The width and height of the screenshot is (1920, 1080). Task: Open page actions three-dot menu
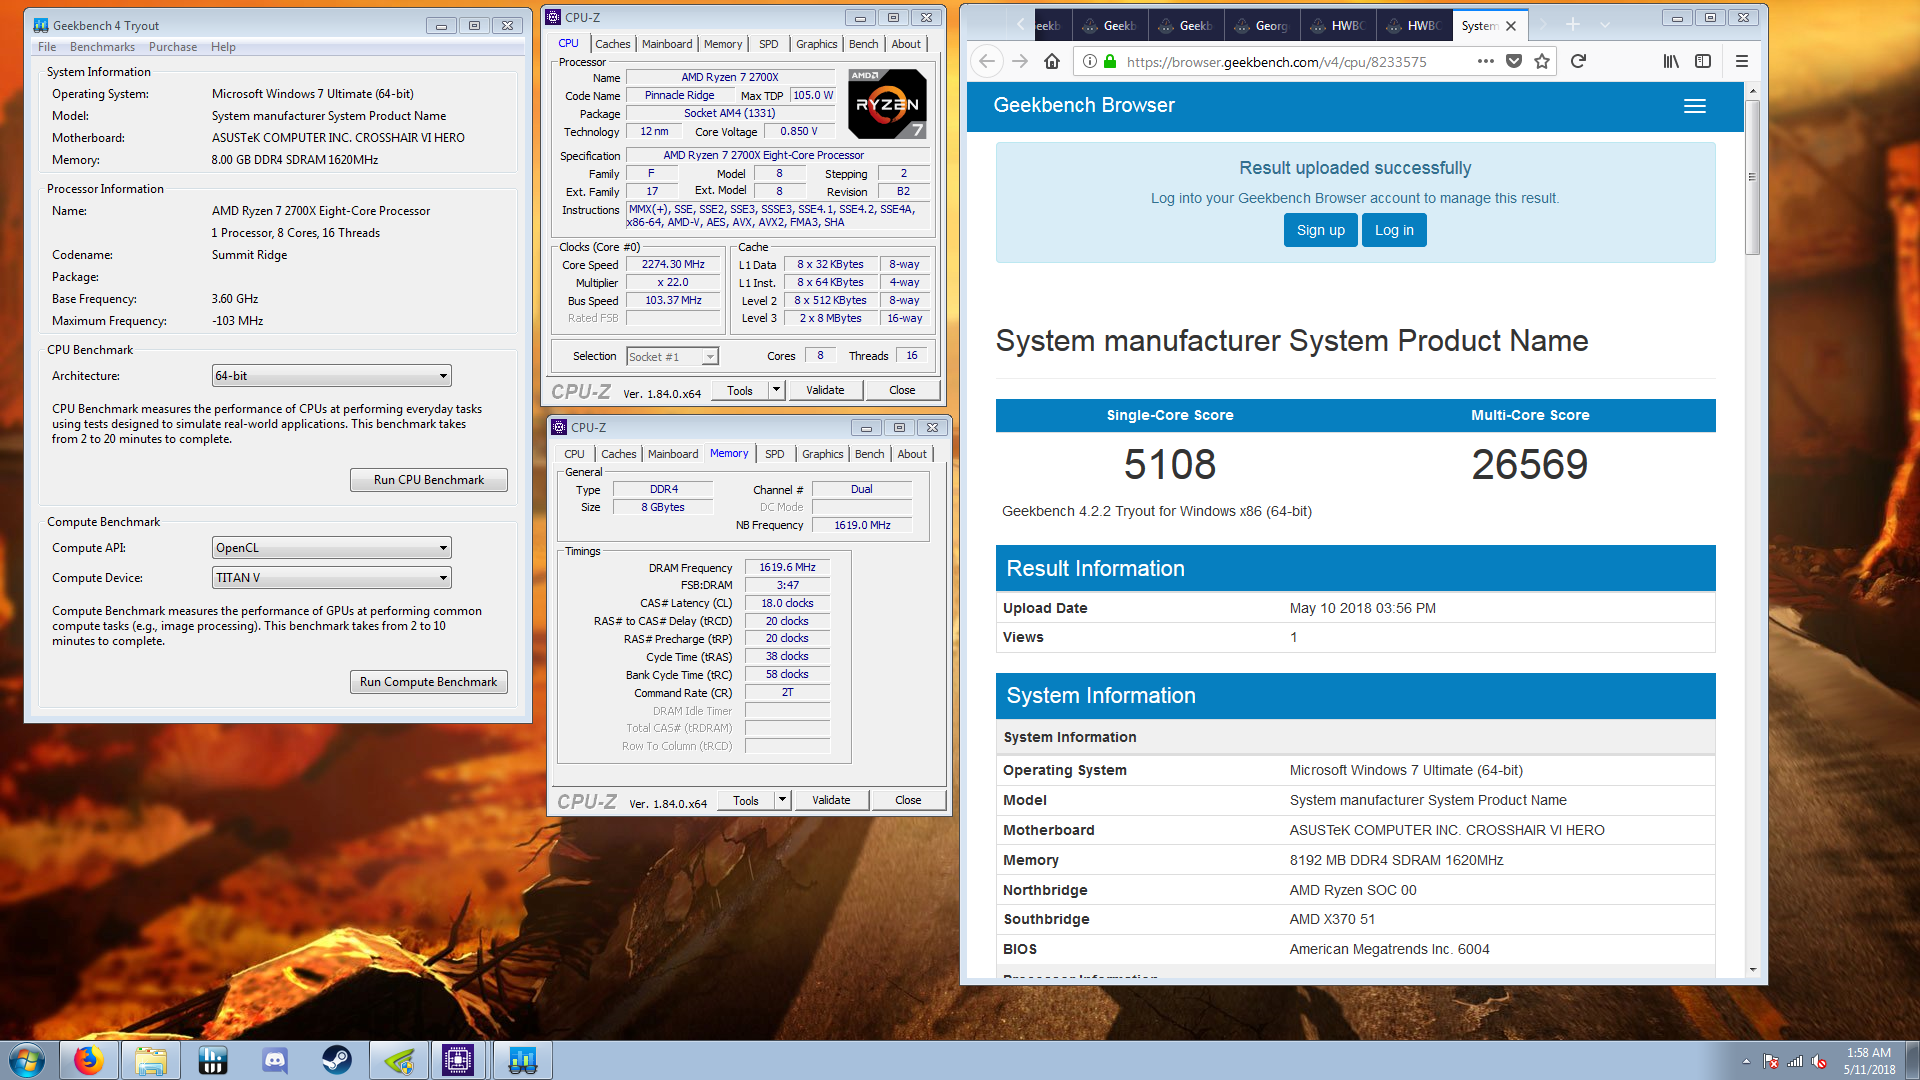click(x=1486, y=61)
